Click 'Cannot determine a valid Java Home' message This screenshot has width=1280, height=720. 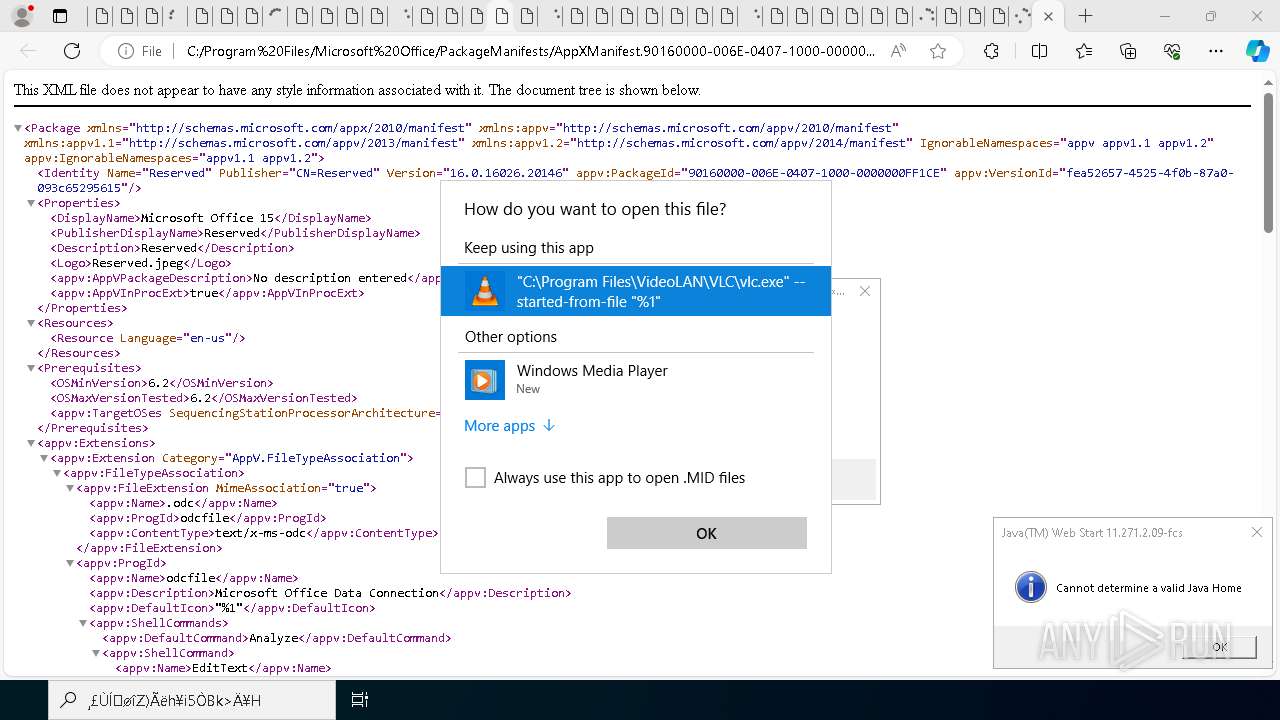coord(1149,588)
